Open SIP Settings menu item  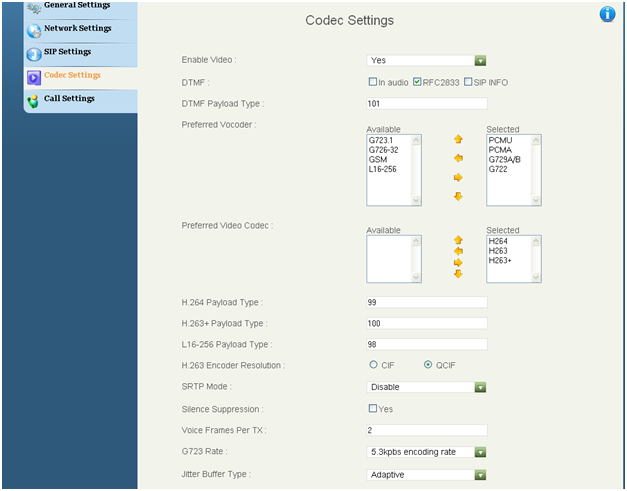click(x=68, y=52)
